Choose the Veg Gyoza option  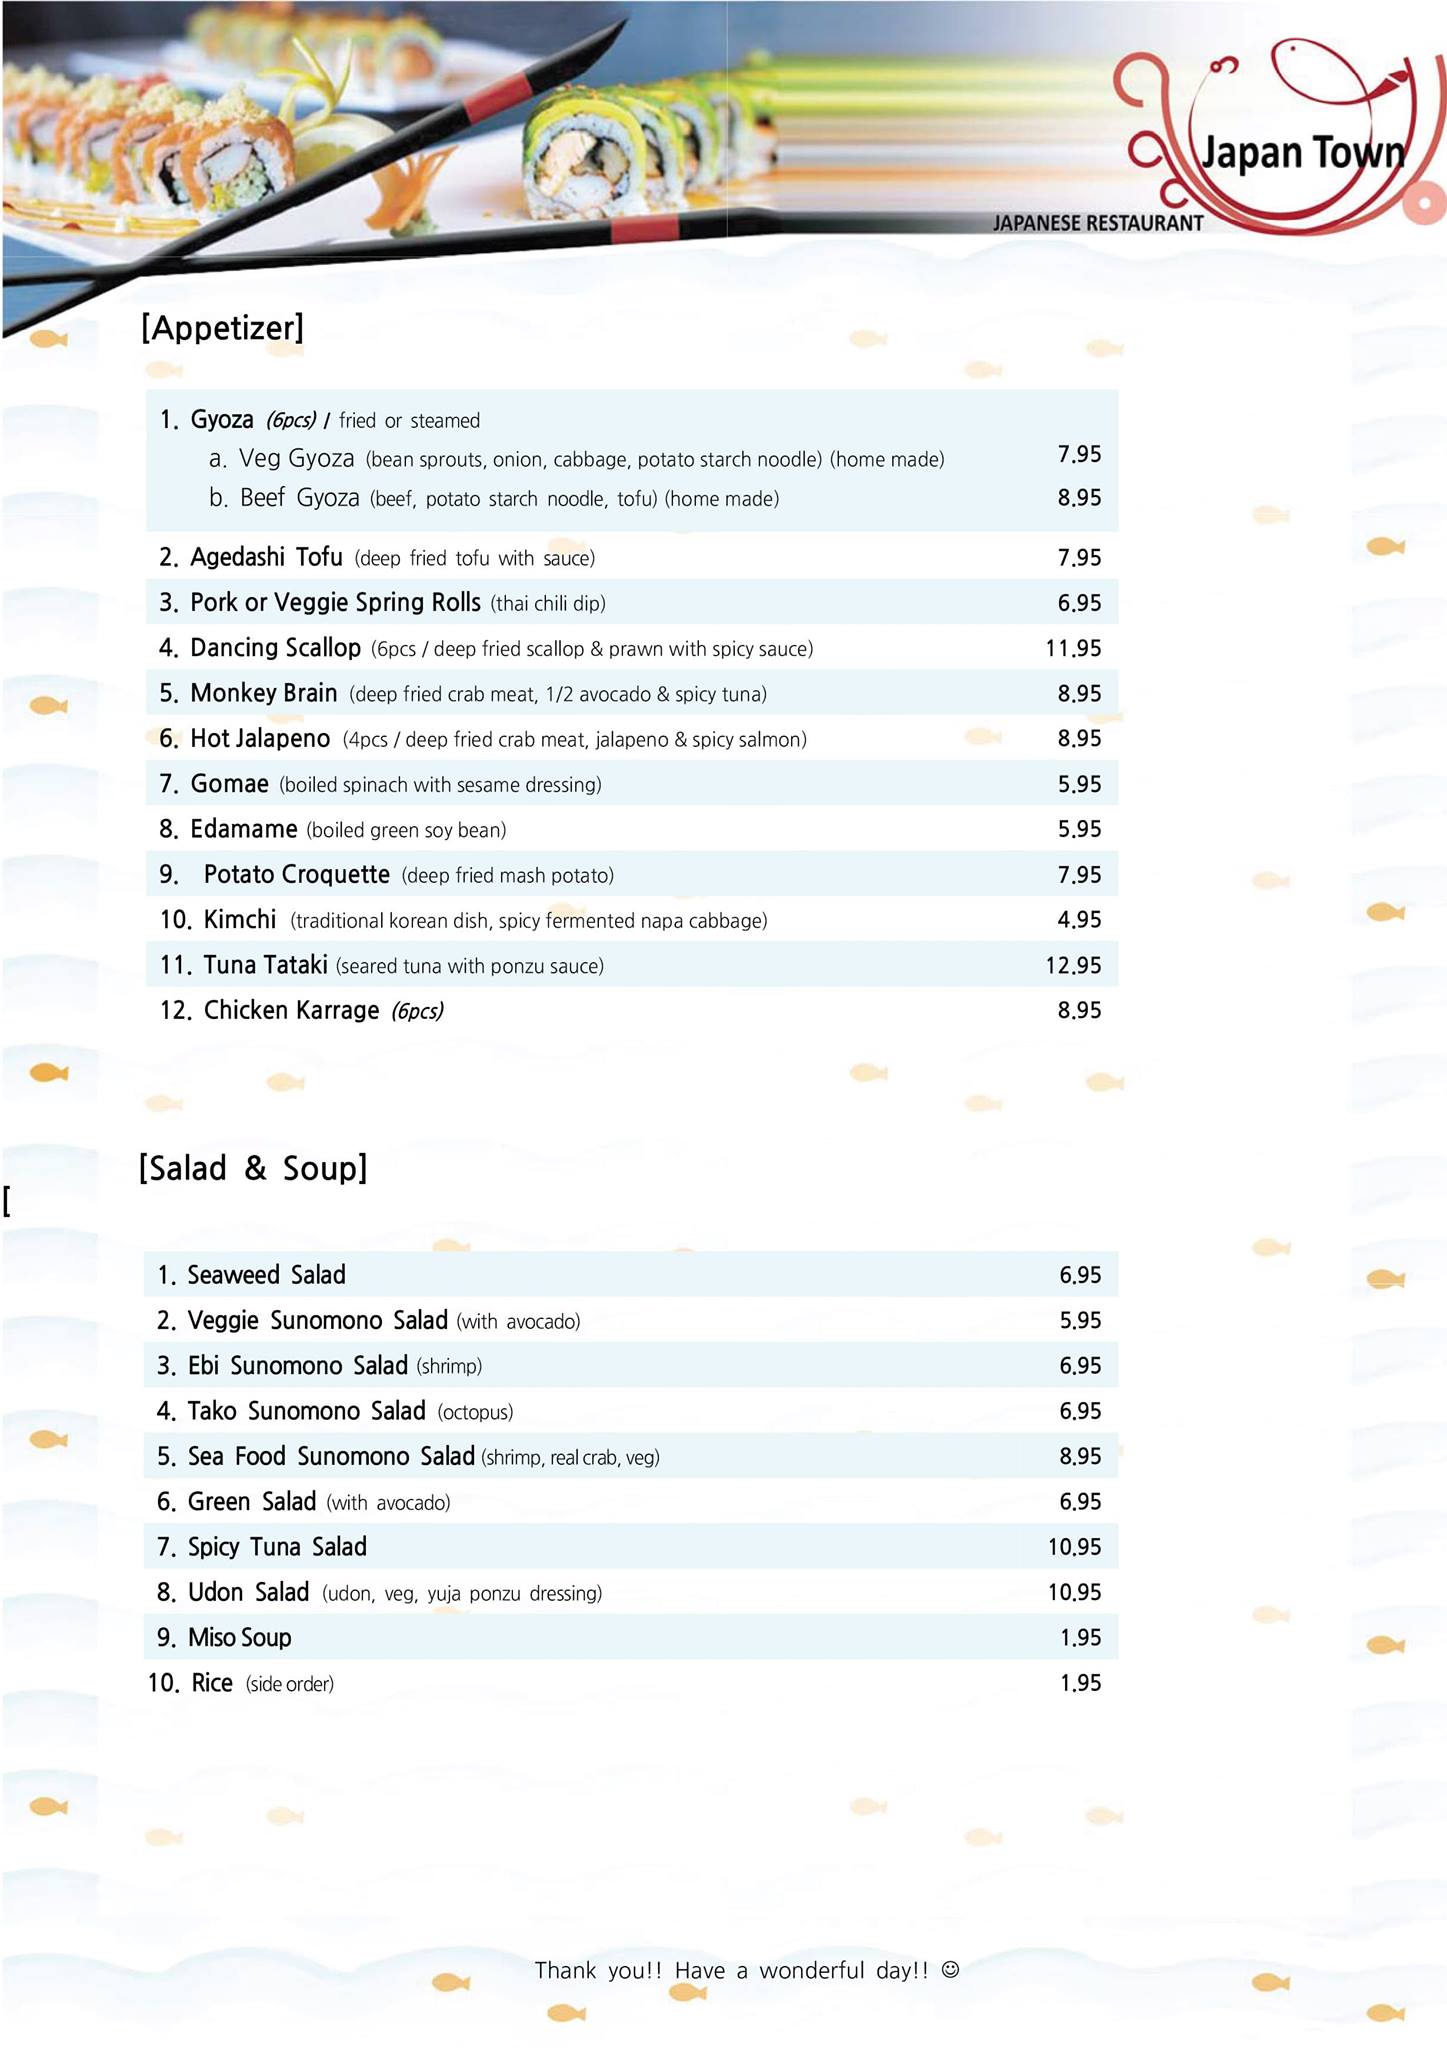click(297, 459)
